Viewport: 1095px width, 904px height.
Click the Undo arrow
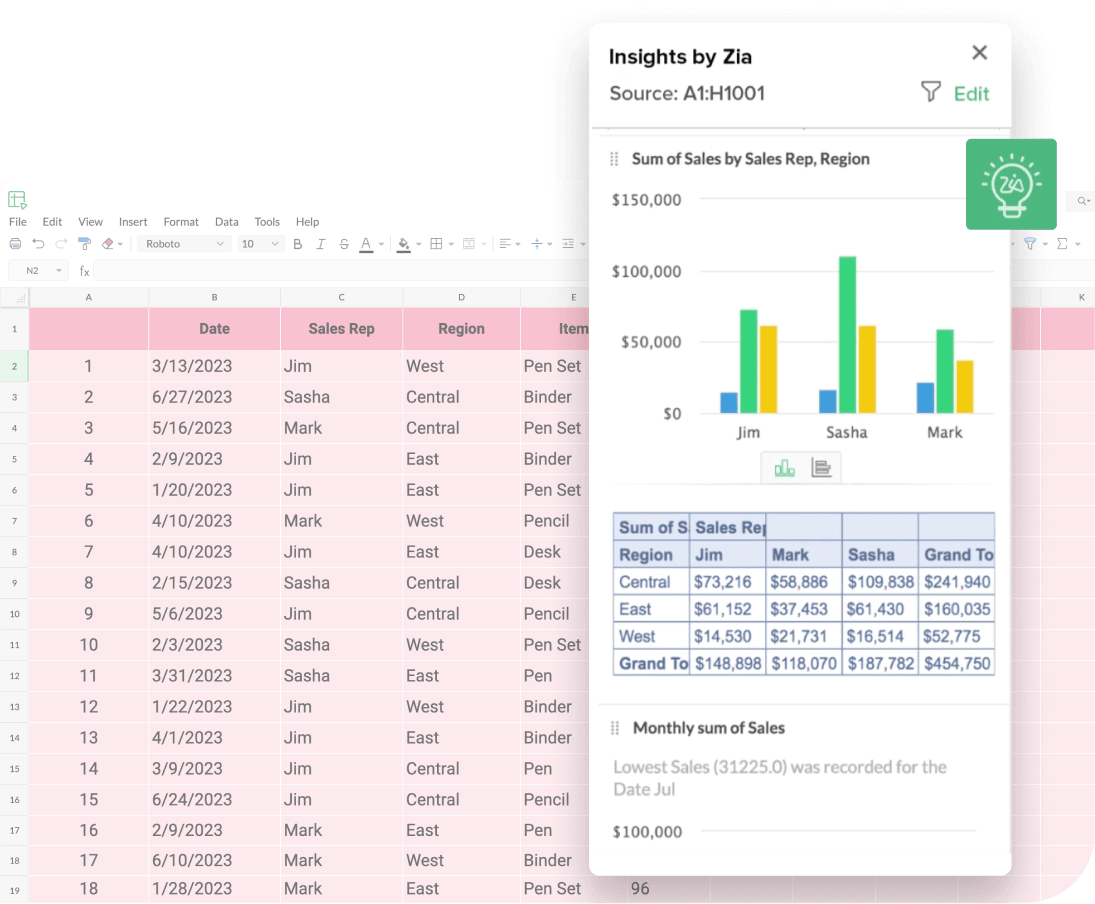pyautogui.click(x=38, y=244)
